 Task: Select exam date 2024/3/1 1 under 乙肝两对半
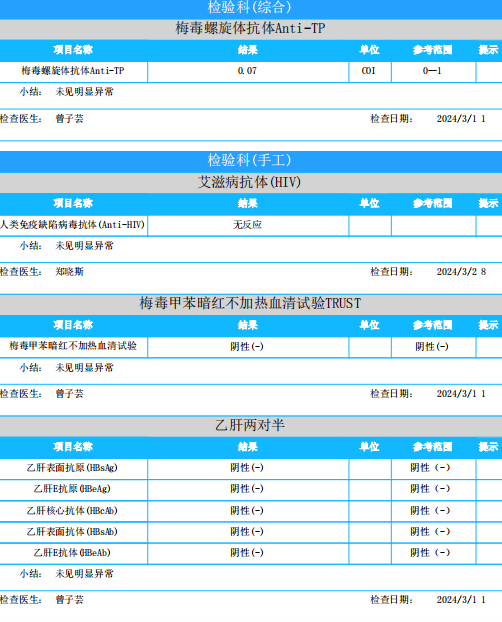click(461, 600)
